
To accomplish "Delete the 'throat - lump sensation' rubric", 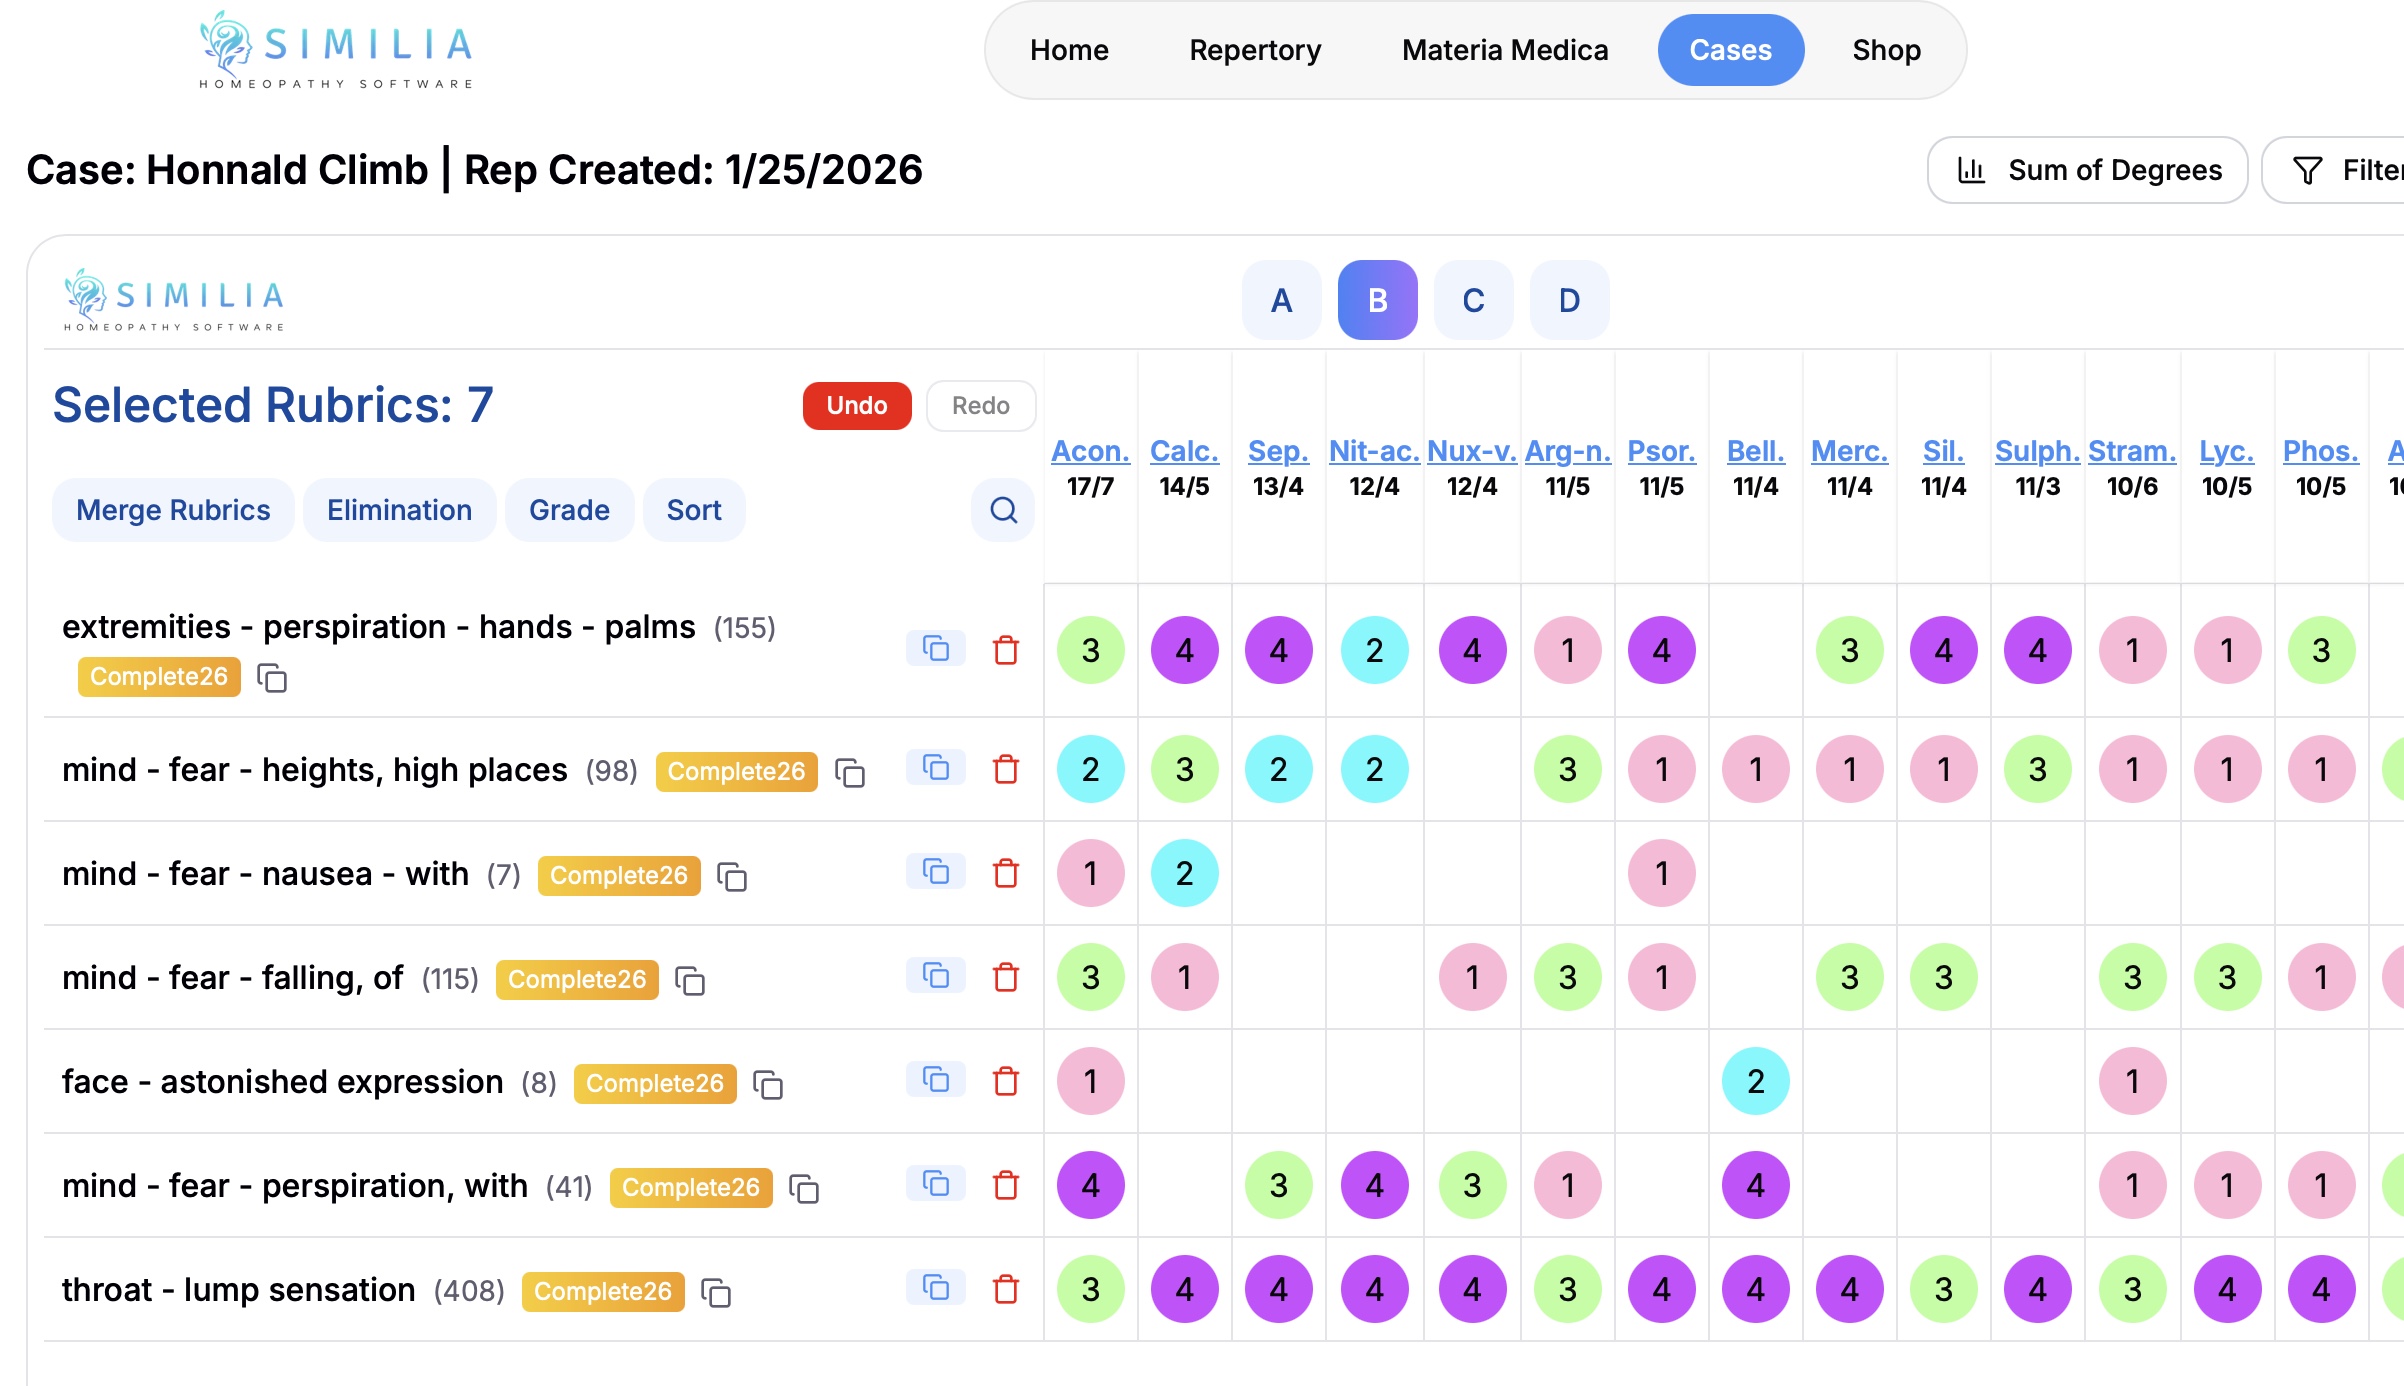I will [x=1006, y=1289].
